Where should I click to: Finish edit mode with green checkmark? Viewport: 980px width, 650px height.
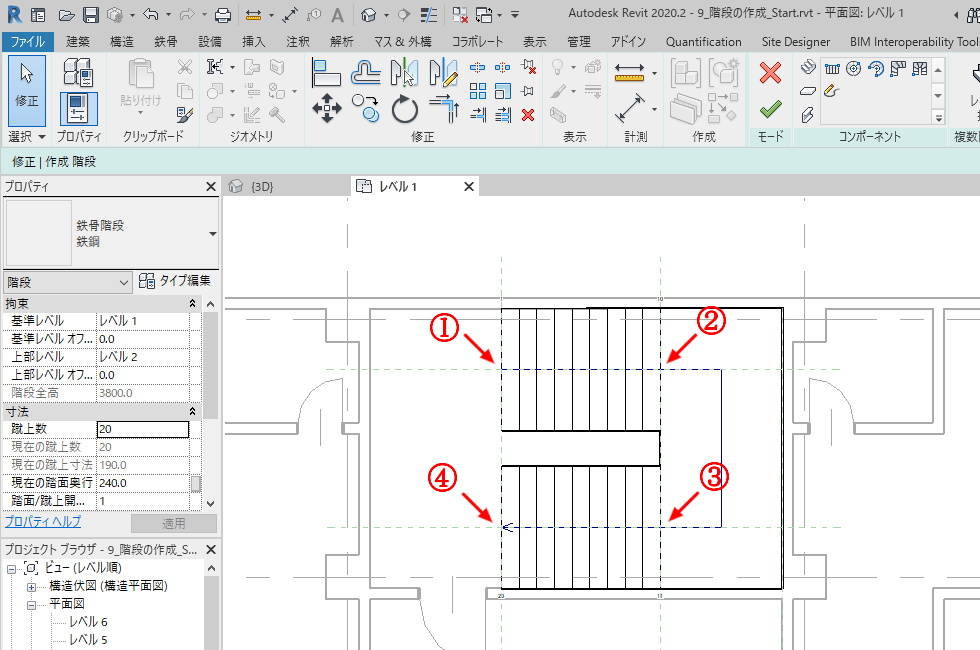click(771, 110)
